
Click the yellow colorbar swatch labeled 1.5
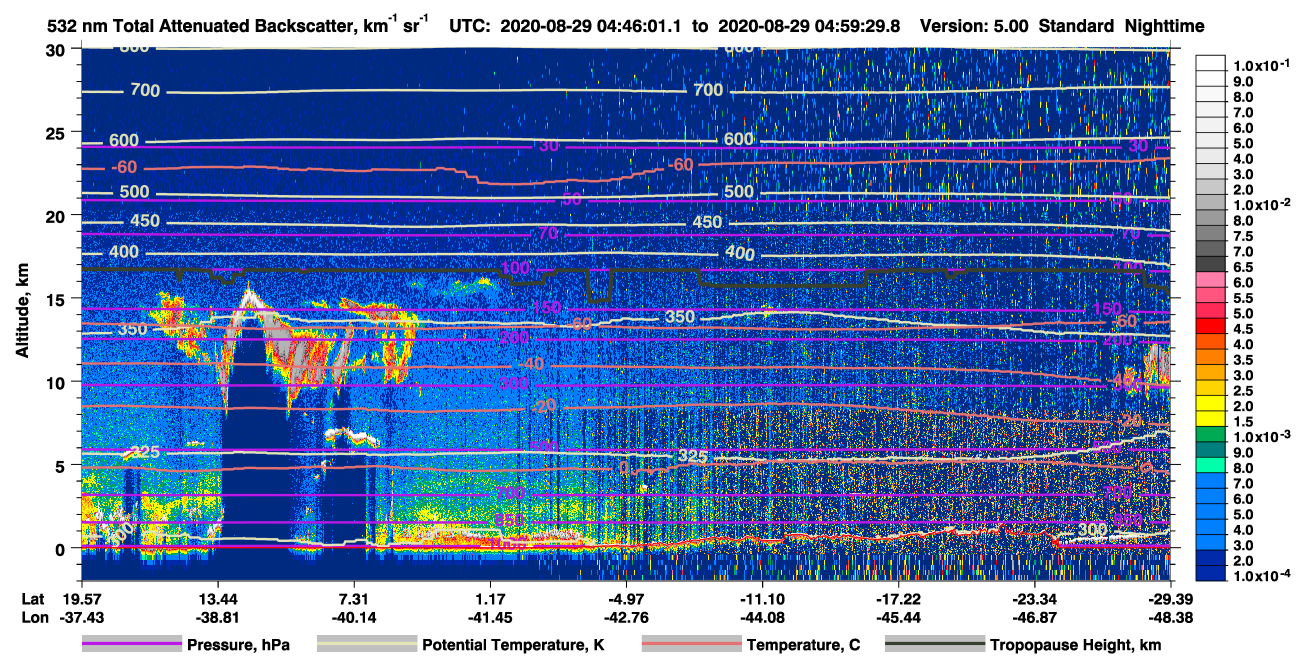pyautogui.click(x=1212, y=418)
